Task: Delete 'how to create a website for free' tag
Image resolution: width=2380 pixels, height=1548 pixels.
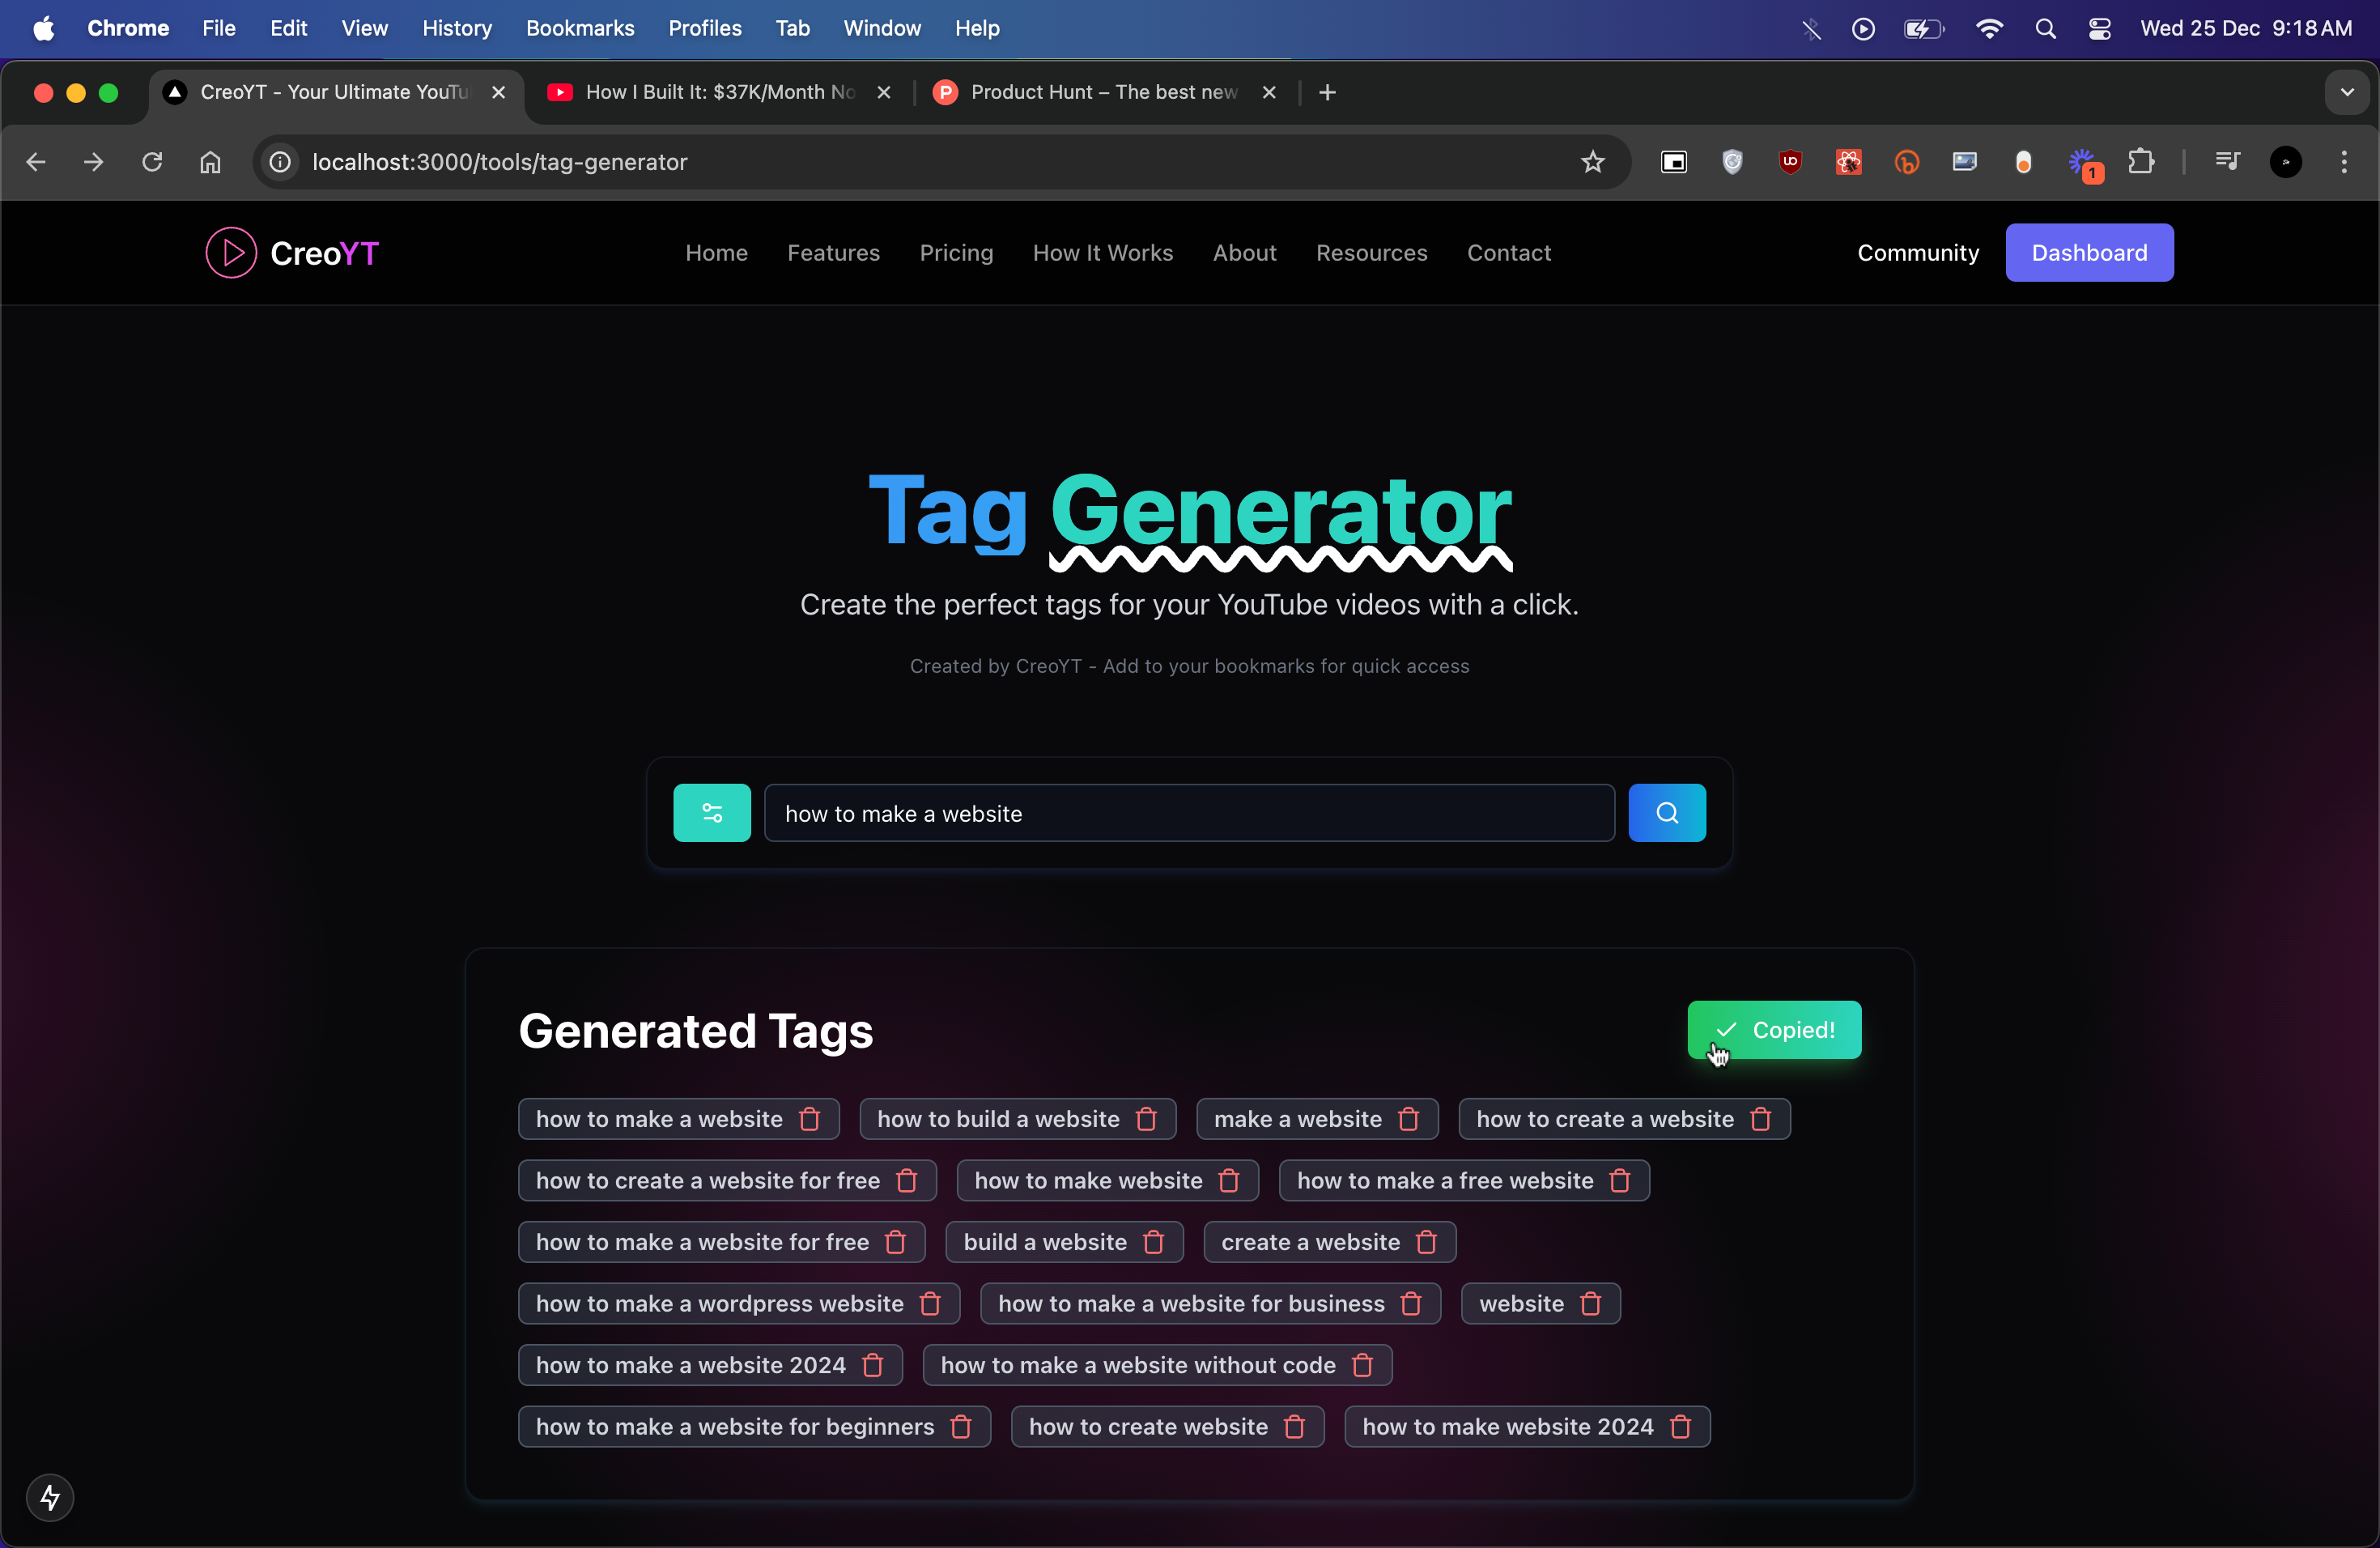Action: pos(907,1181)
